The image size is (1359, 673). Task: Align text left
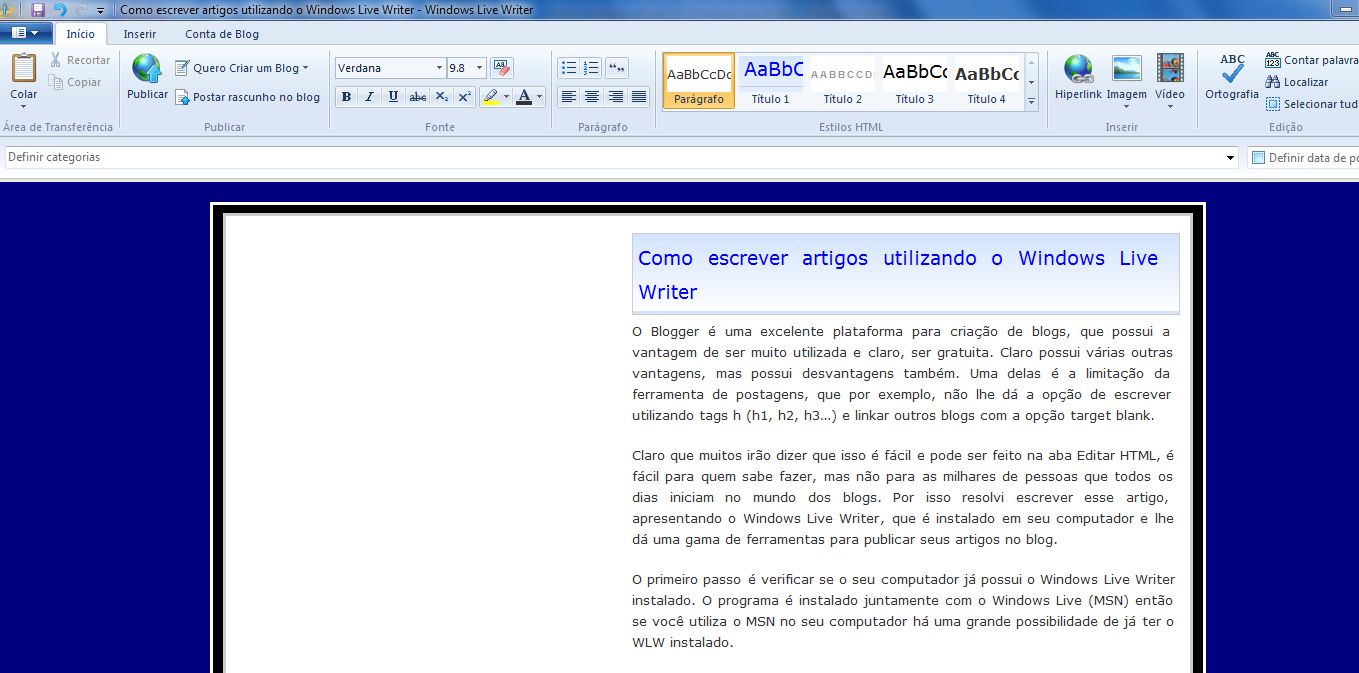click(x=569, y=97)
